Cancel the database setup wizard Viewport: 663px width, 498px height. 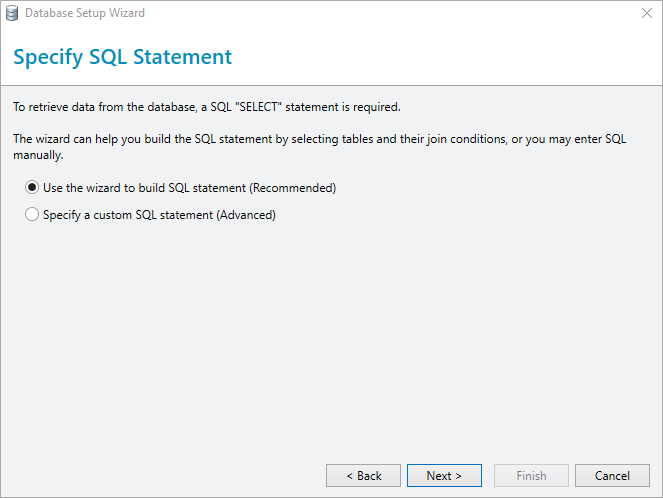(x=612, y=476)
